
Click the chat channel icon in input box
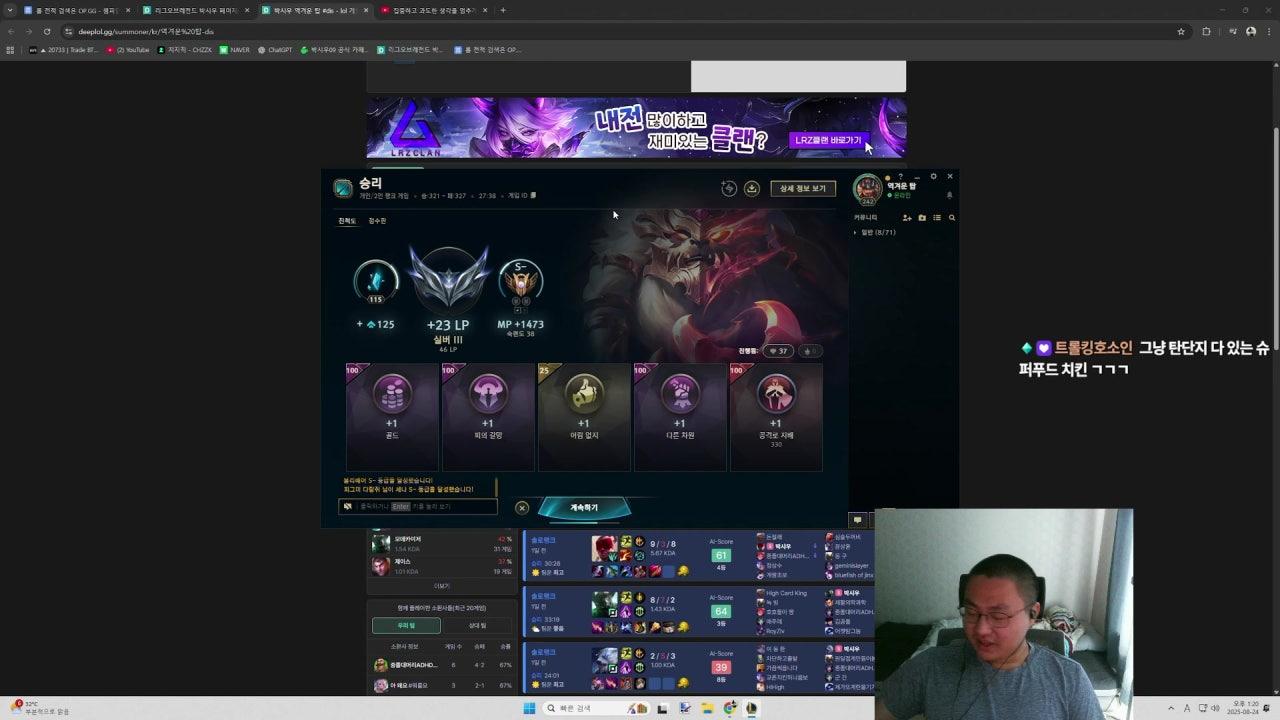348,506
